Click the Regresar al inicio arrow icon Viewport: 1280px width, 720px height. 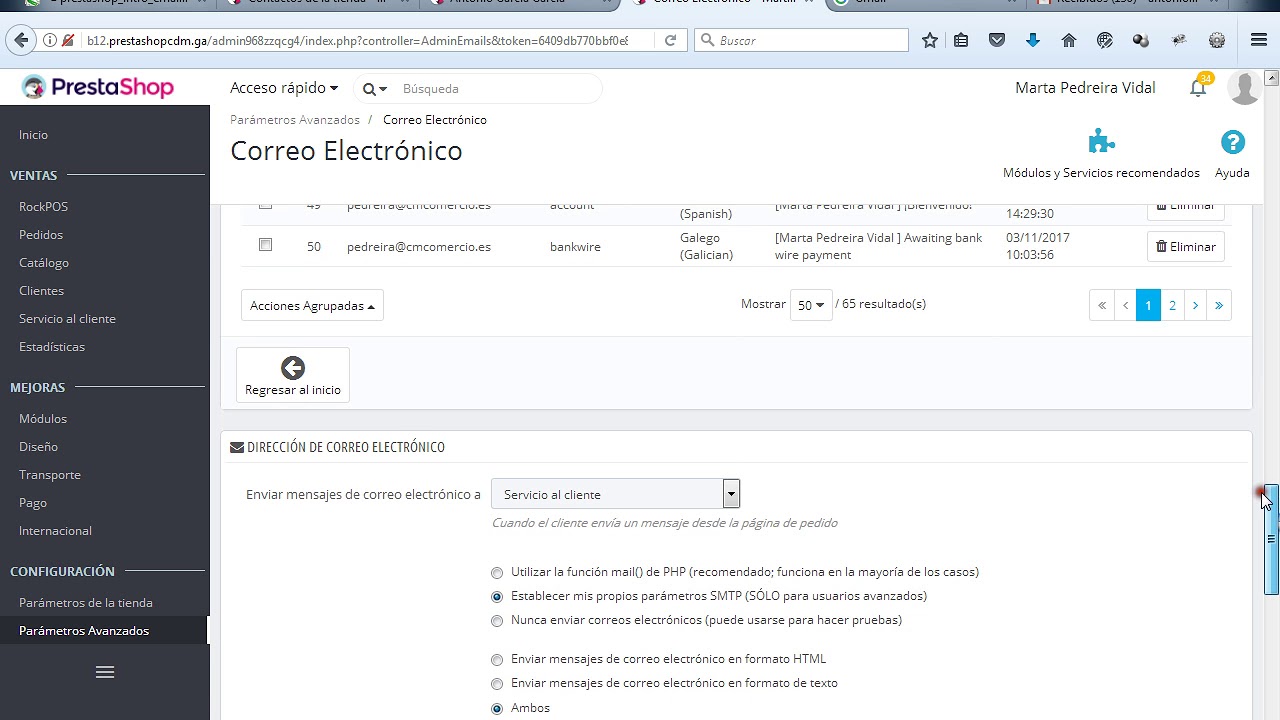(x=293, y=368)
